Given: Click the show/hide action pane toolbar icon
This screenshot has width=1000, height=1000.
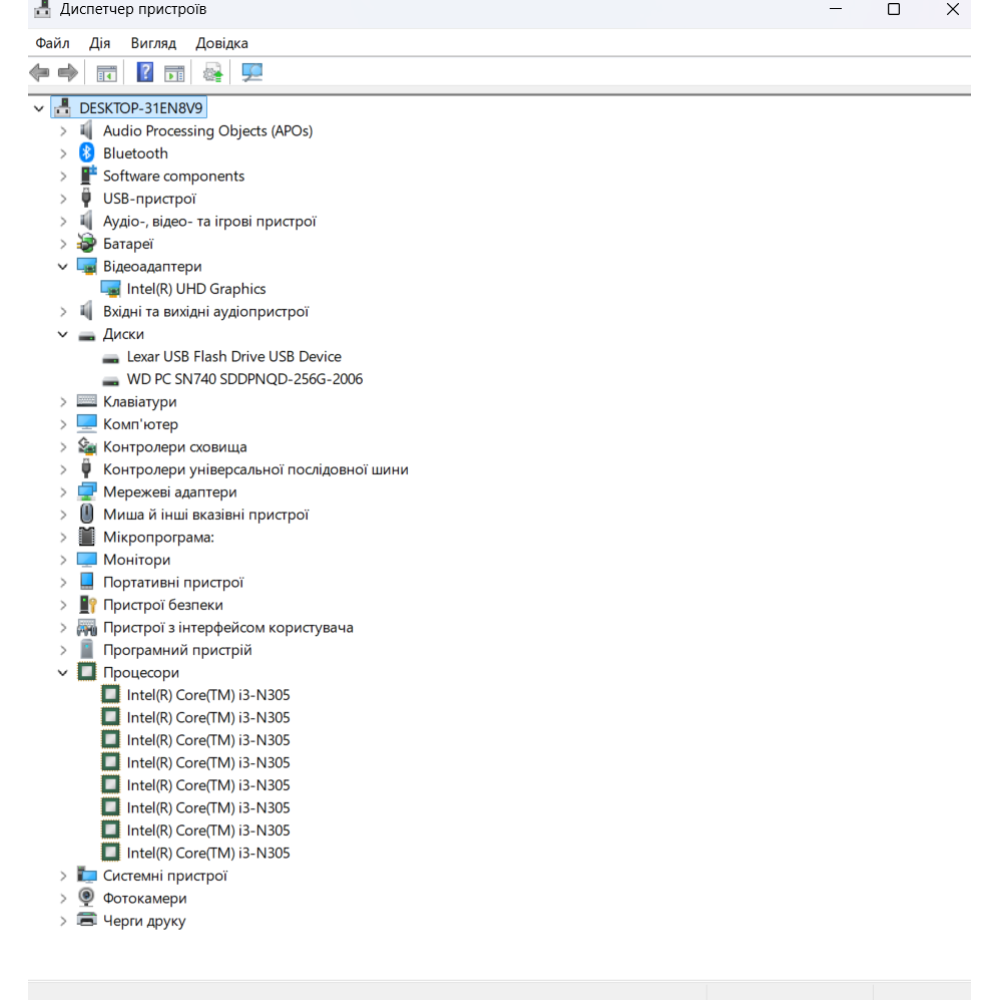Looking at the screenshot, I should pos(173,73).
